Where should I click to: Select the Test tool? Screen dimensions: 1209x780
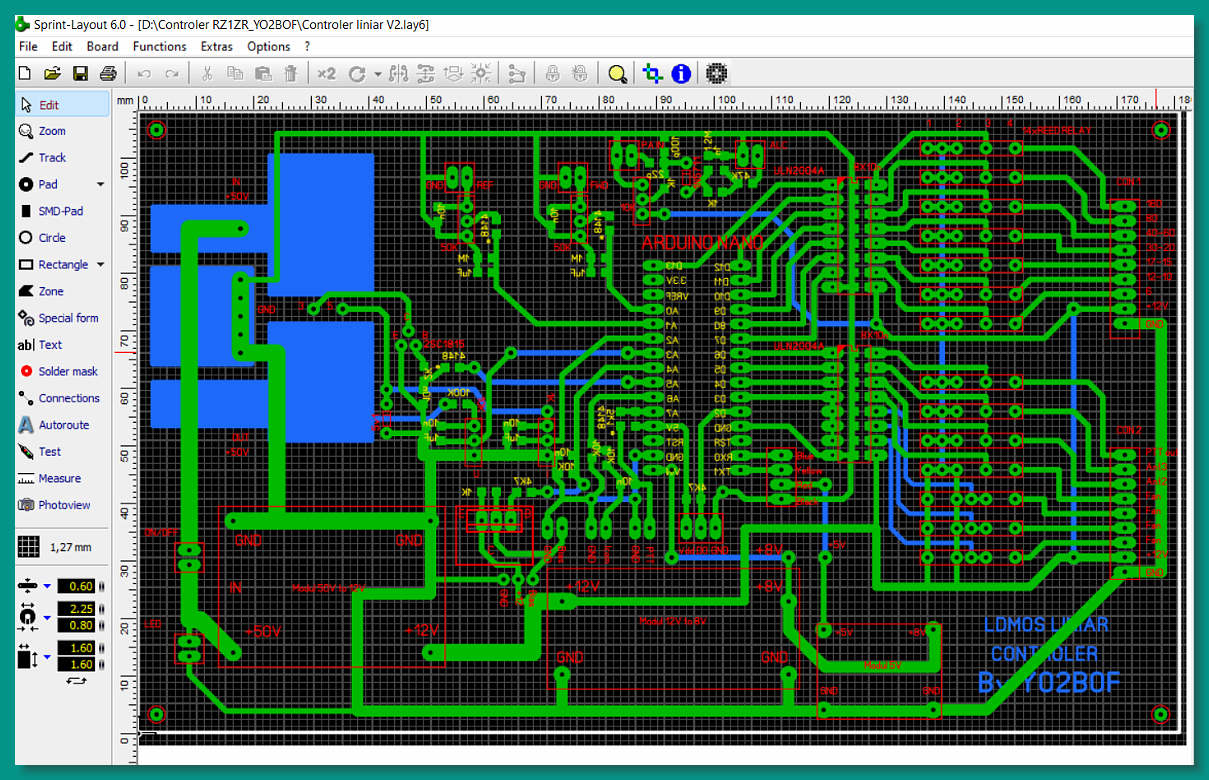click(62, 451)
